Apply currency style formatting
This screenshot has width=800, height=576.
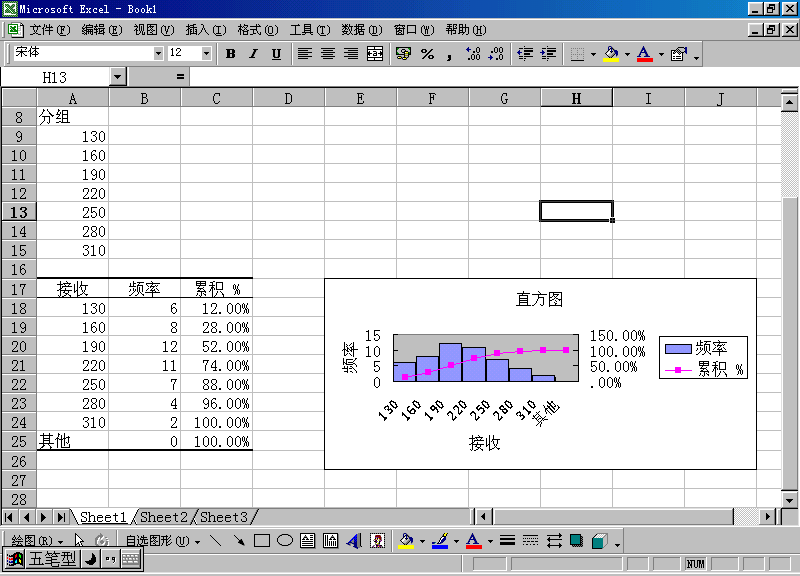(x=403, y=54)
